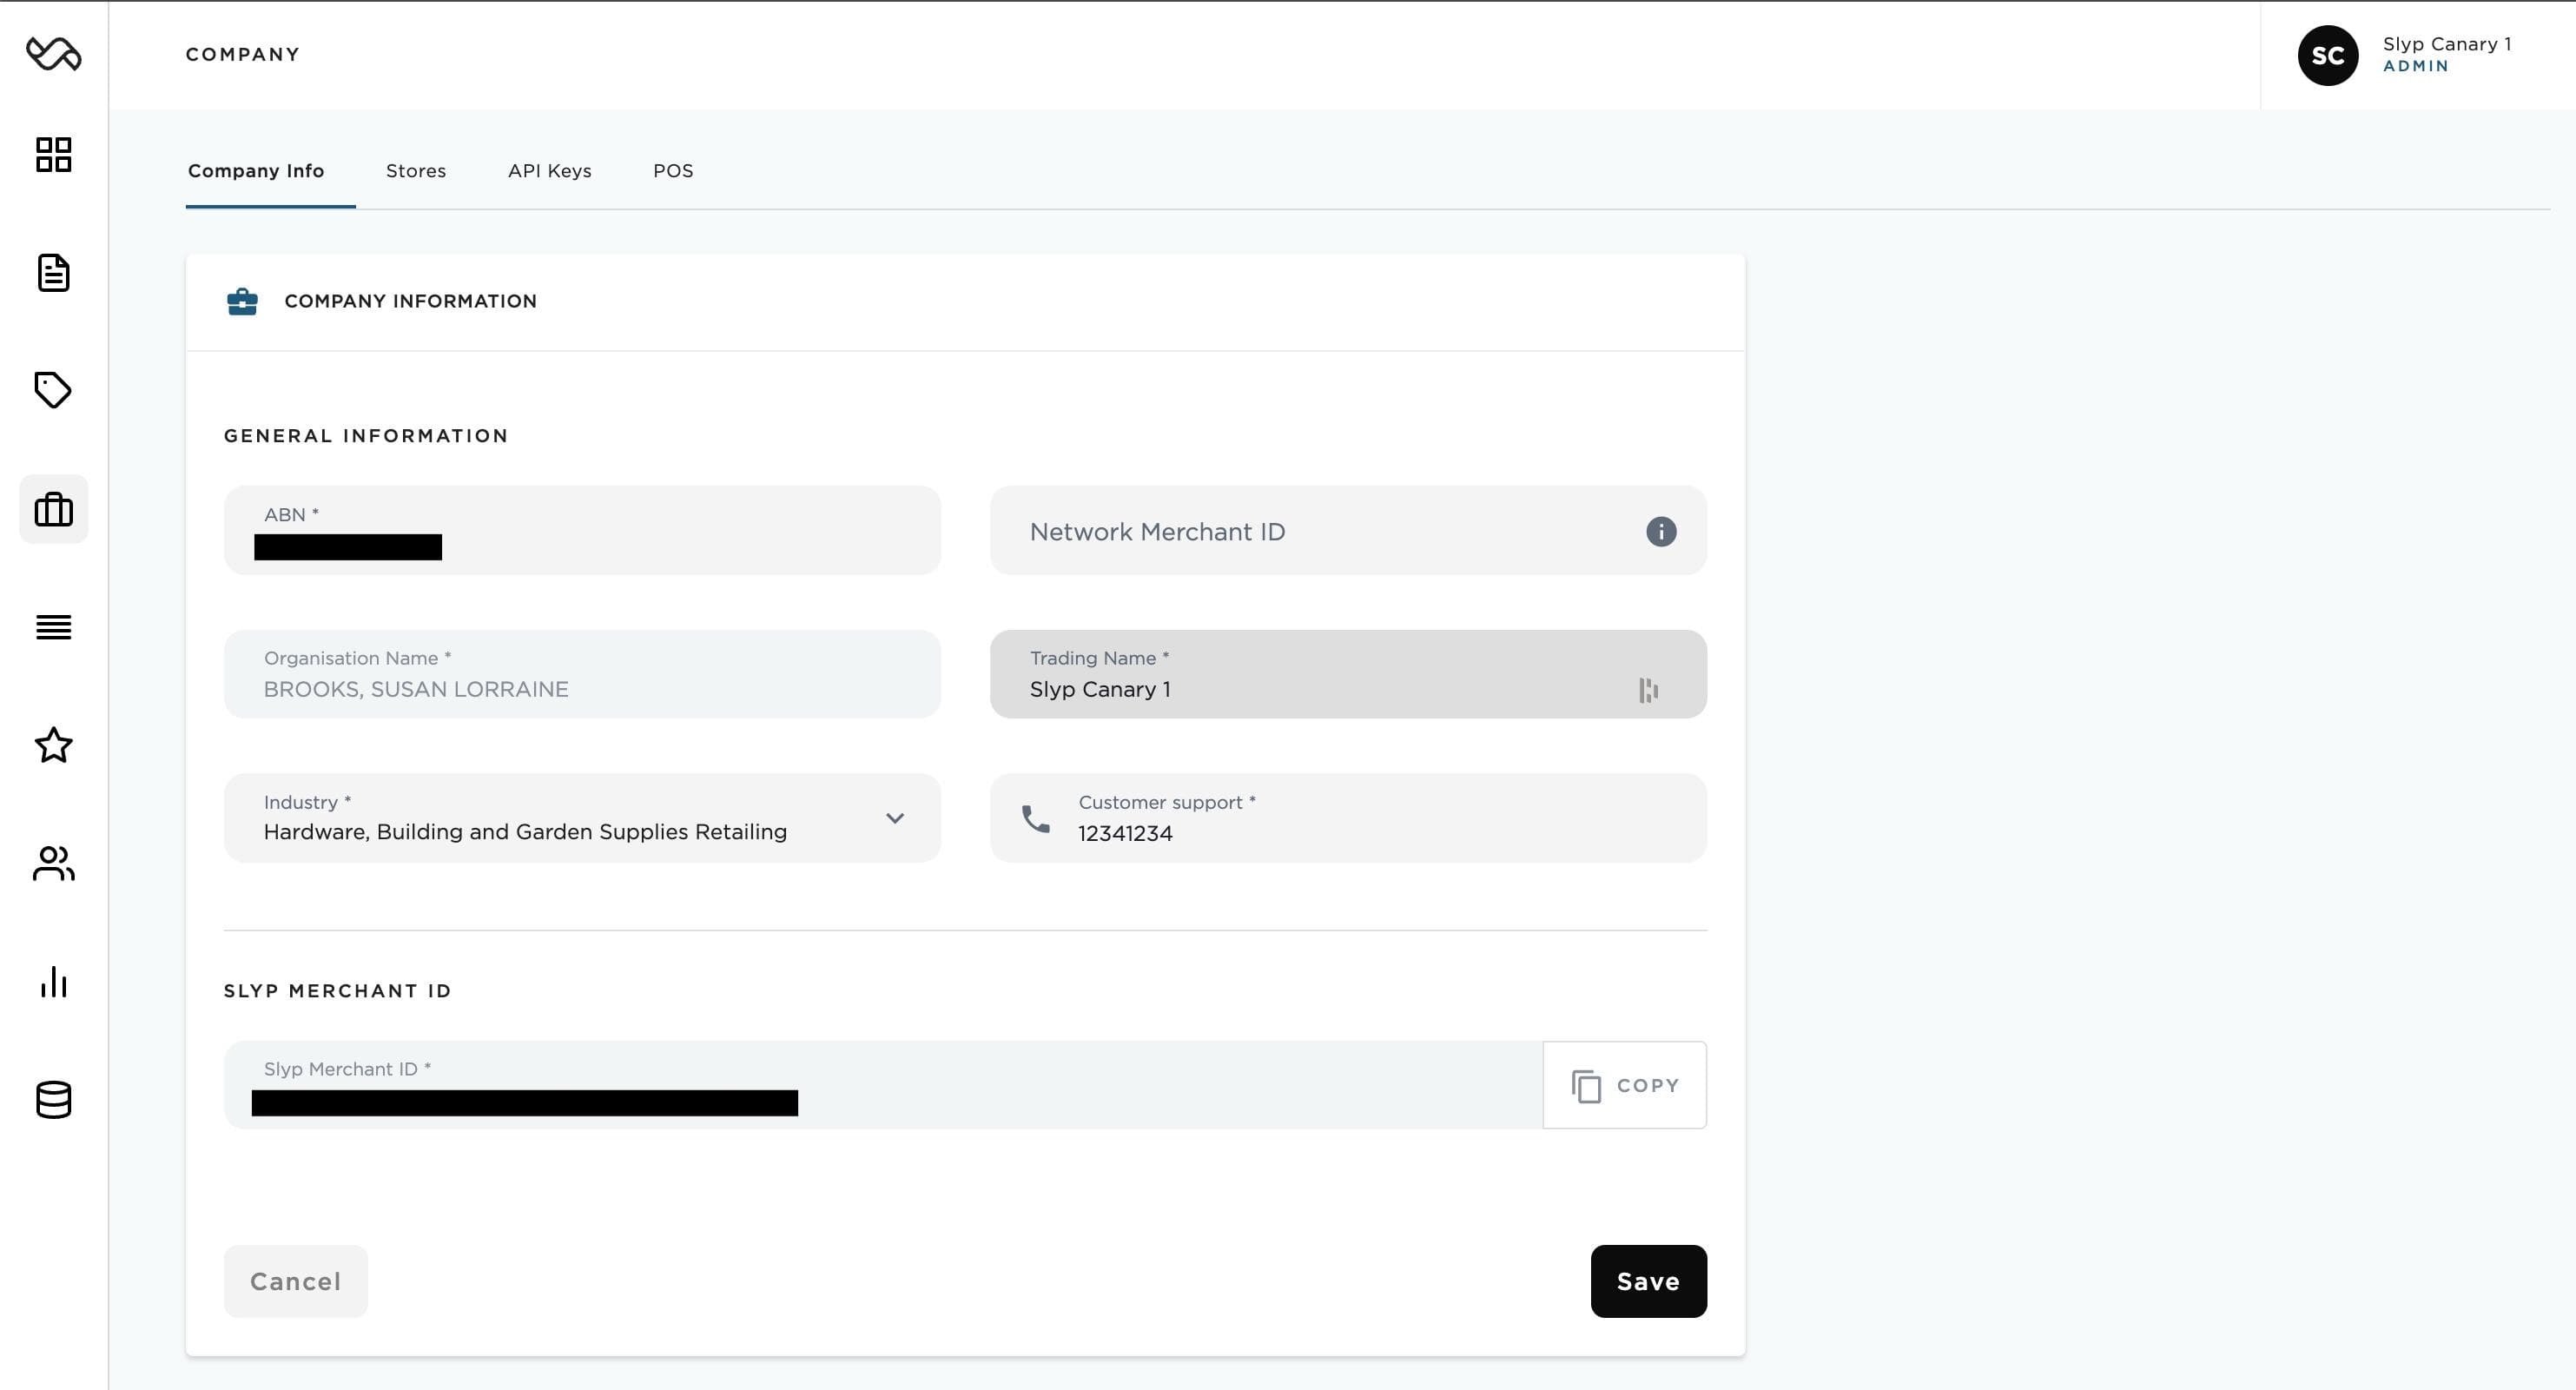Open the users icon in sidebar
The width and height of the screenshot is (2576, 1390).
click(54, 863)
